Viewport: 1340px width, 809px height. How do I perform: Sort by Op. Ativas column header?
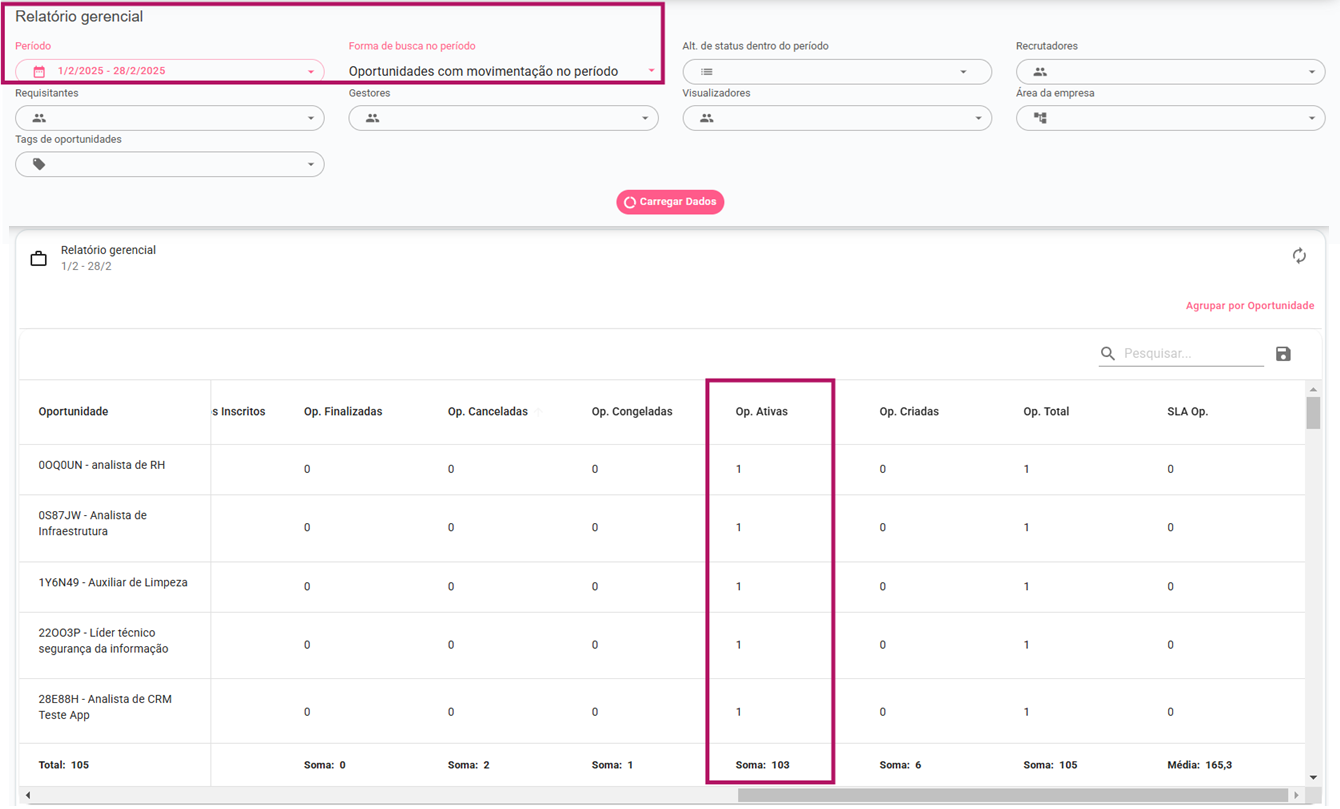[761, 412]
